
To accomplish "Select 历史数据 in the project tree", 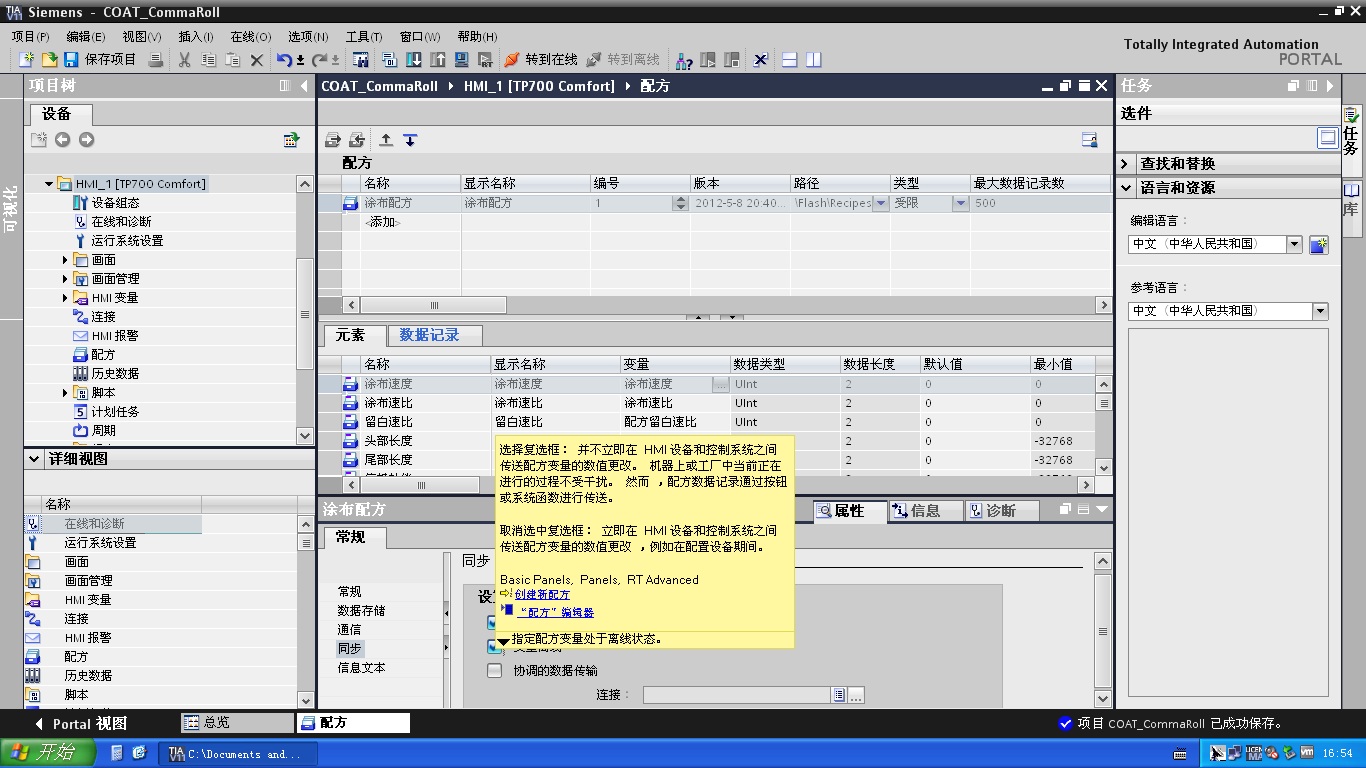I will click(116, 374).
